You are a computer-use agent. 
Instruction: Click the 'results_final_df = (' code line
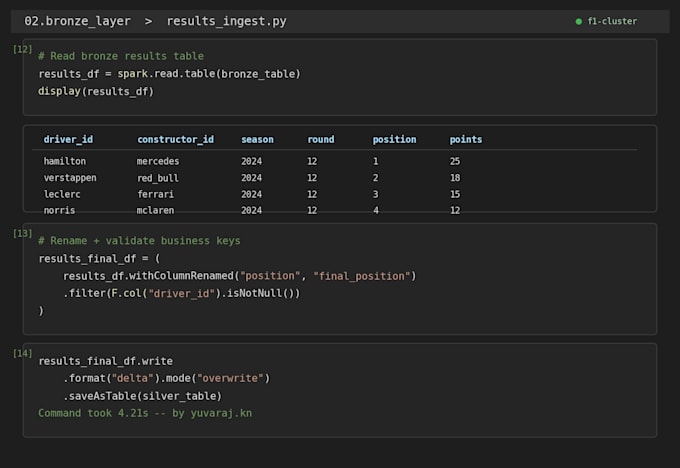click(99, 259)
